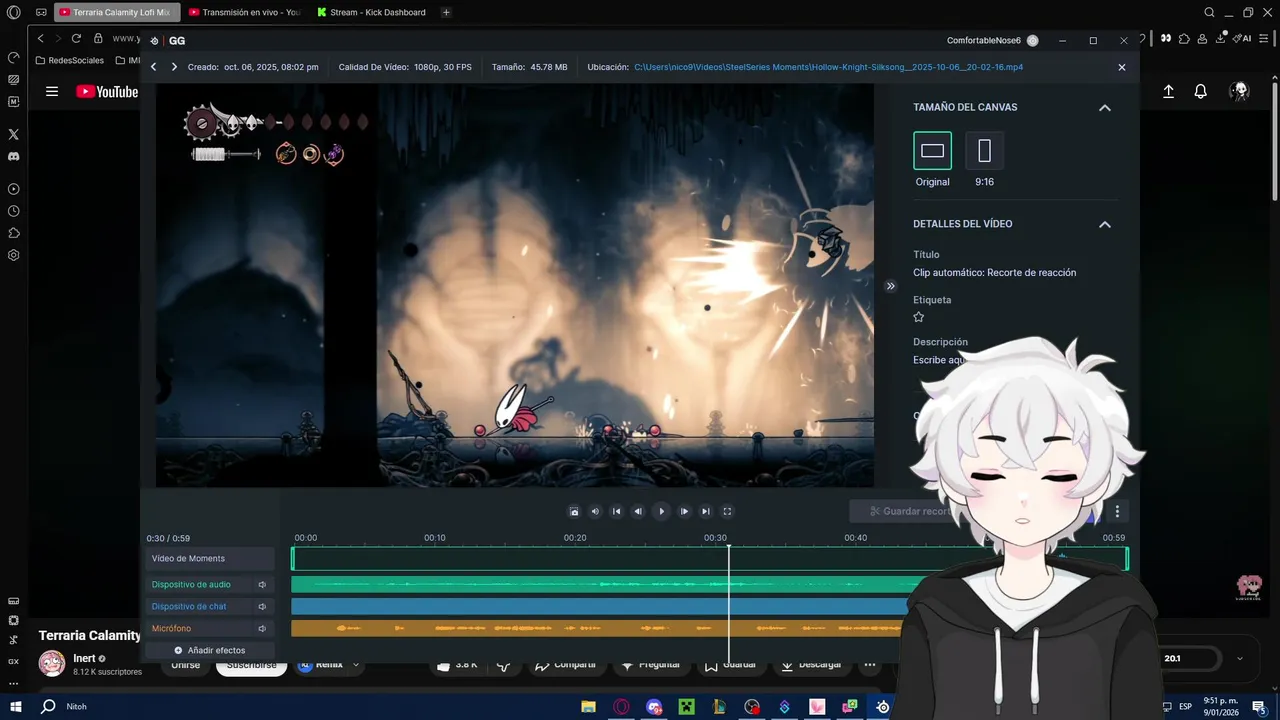Mute the Micrófono track
1280x720 pixels.
262,629
